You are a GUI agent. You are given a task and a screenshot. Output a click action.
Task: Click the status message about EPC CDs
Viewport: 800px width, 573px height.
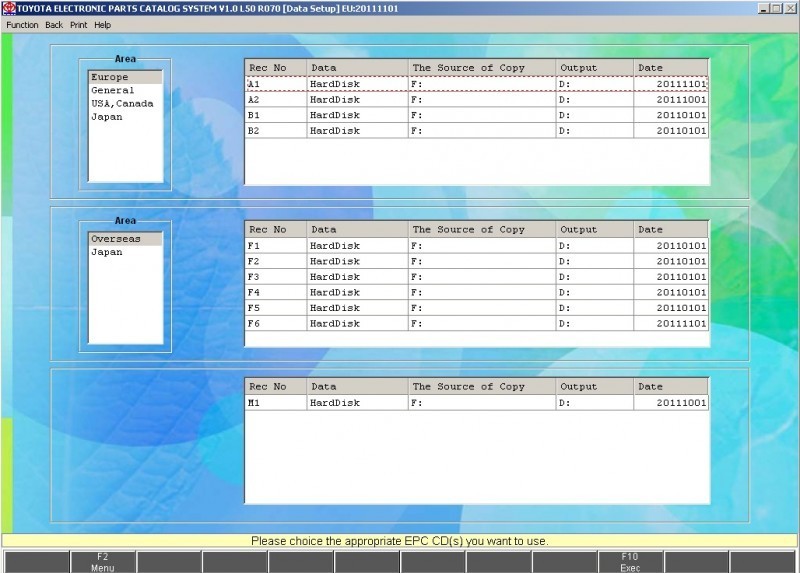[399, 541]
